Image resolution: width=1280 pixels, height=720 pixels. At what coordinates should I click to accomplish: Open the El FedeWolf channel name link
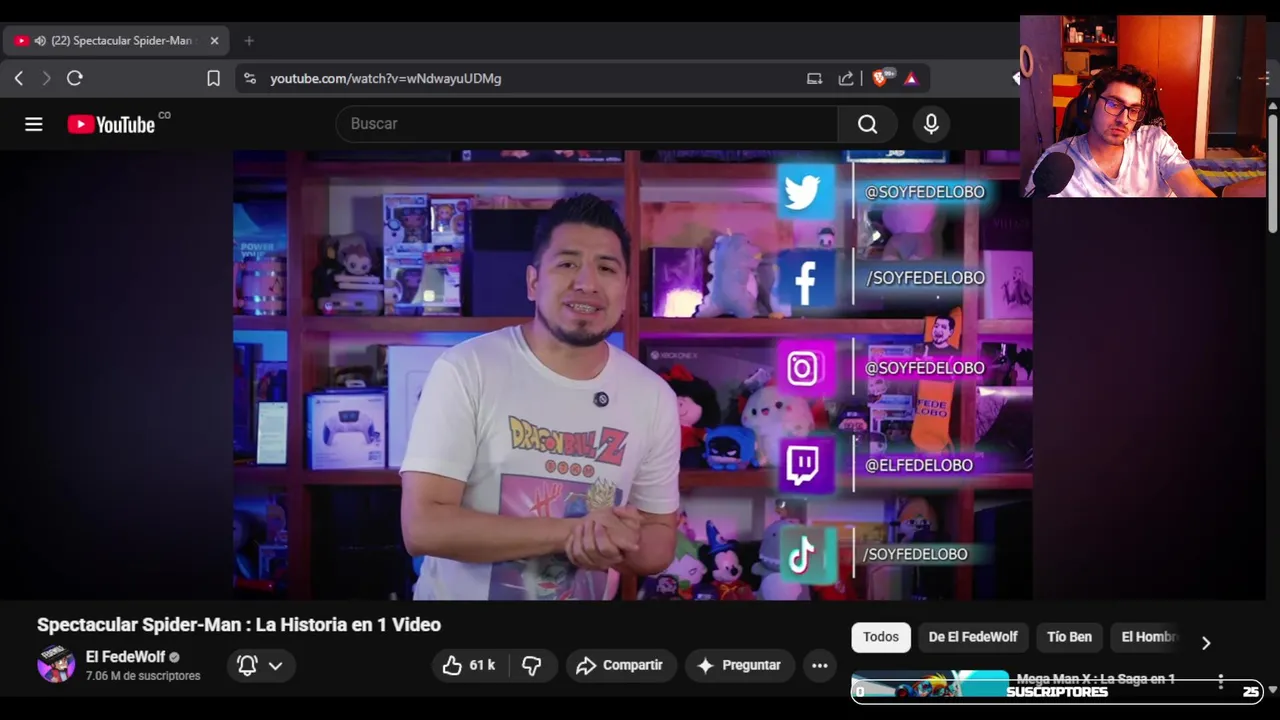pos(125,657)
